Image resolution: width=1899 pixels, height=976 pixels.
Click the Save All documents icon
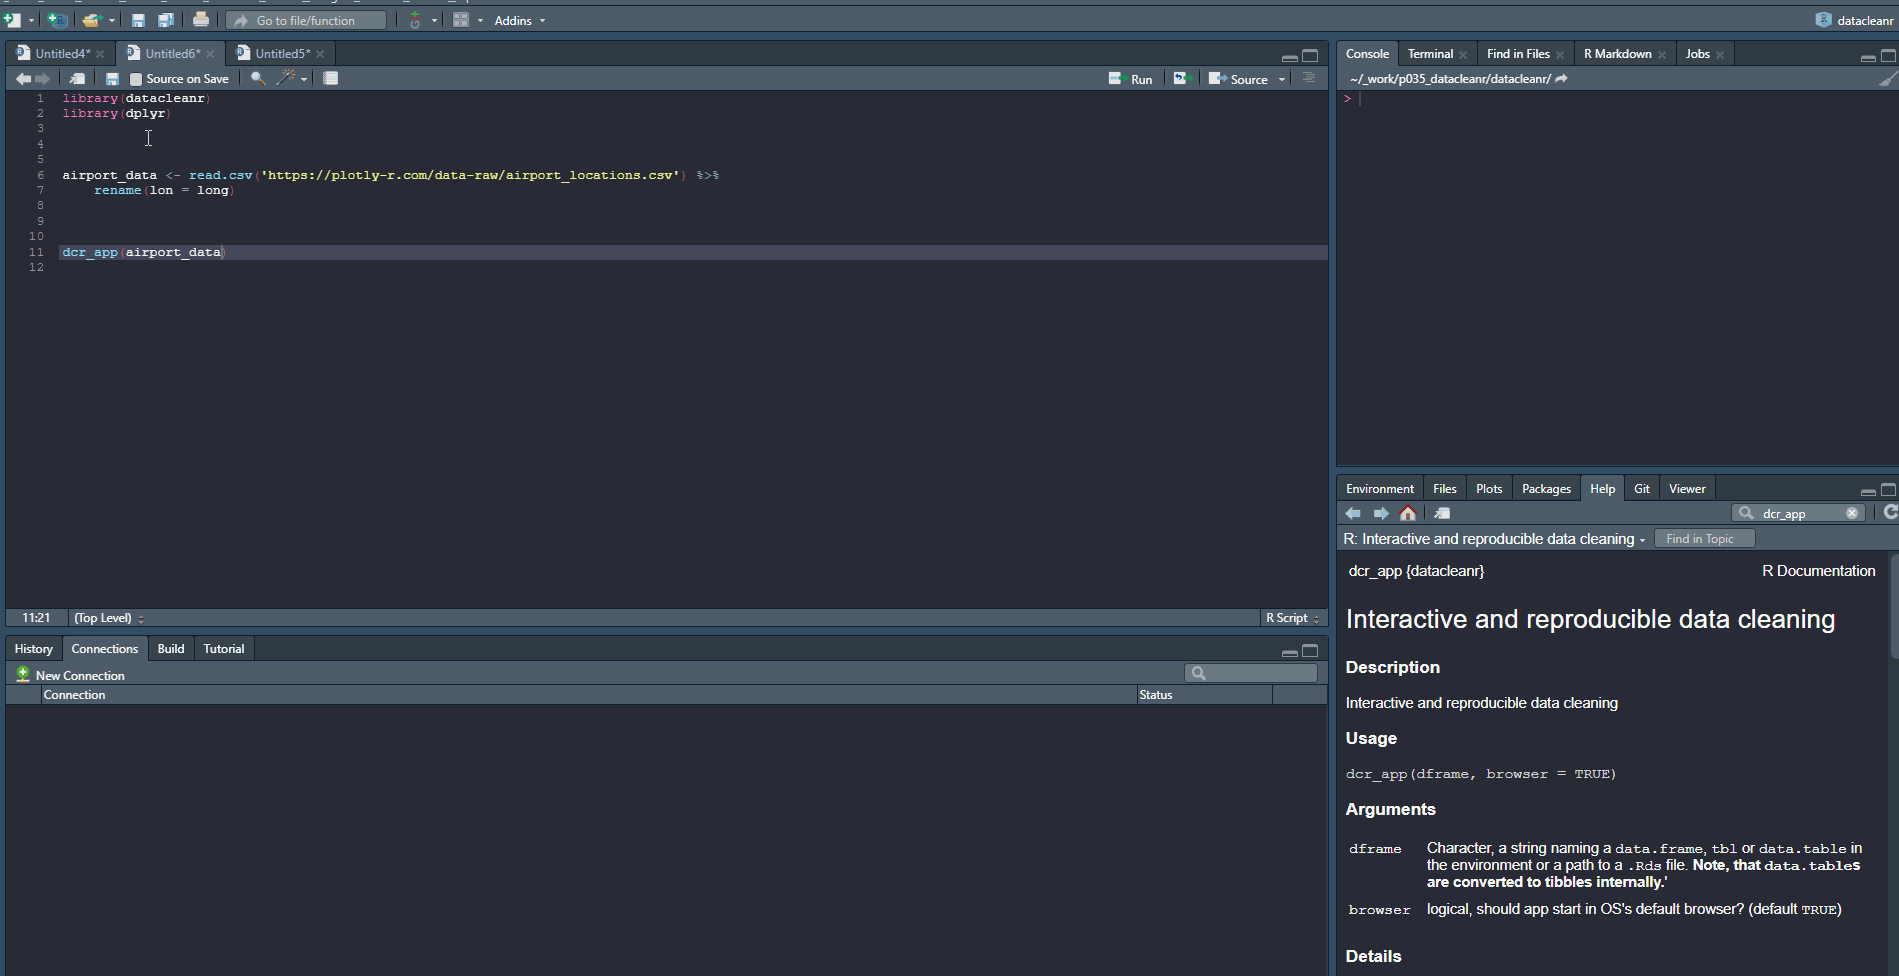166,20
